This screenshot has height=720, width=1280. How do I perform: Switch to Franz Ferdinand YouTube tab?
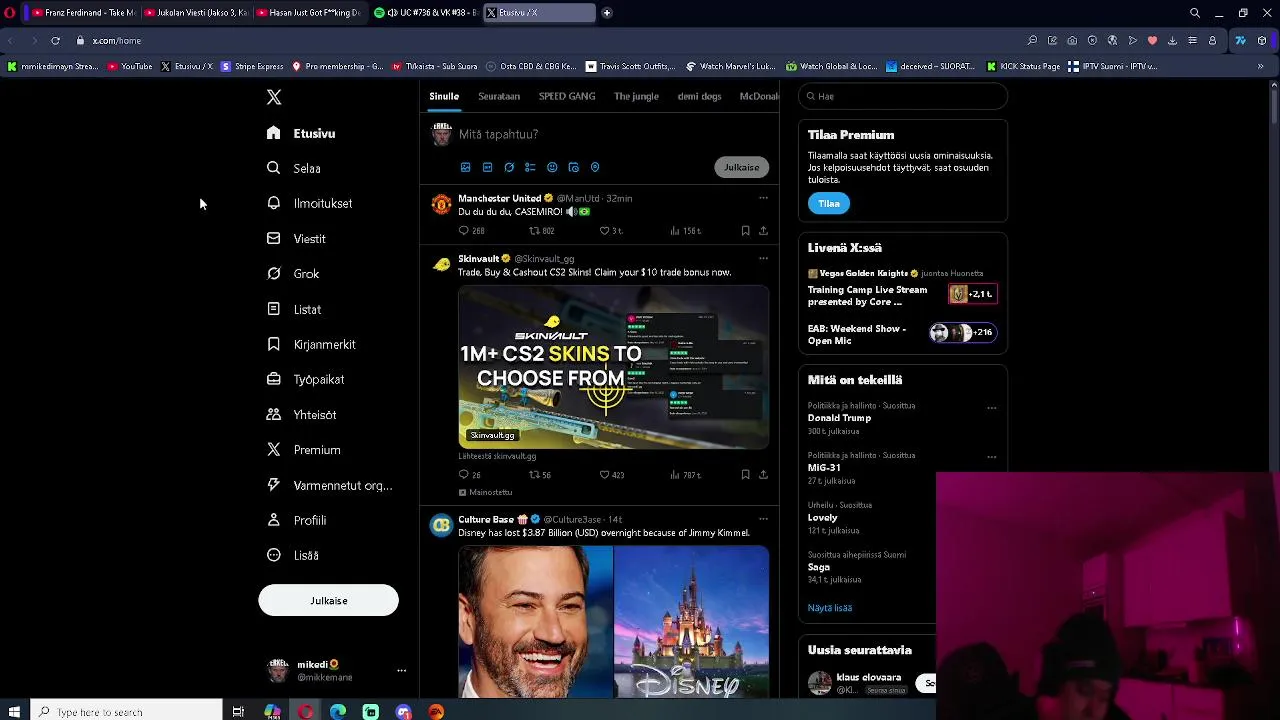pyautogui.click(x=80, y=13)
